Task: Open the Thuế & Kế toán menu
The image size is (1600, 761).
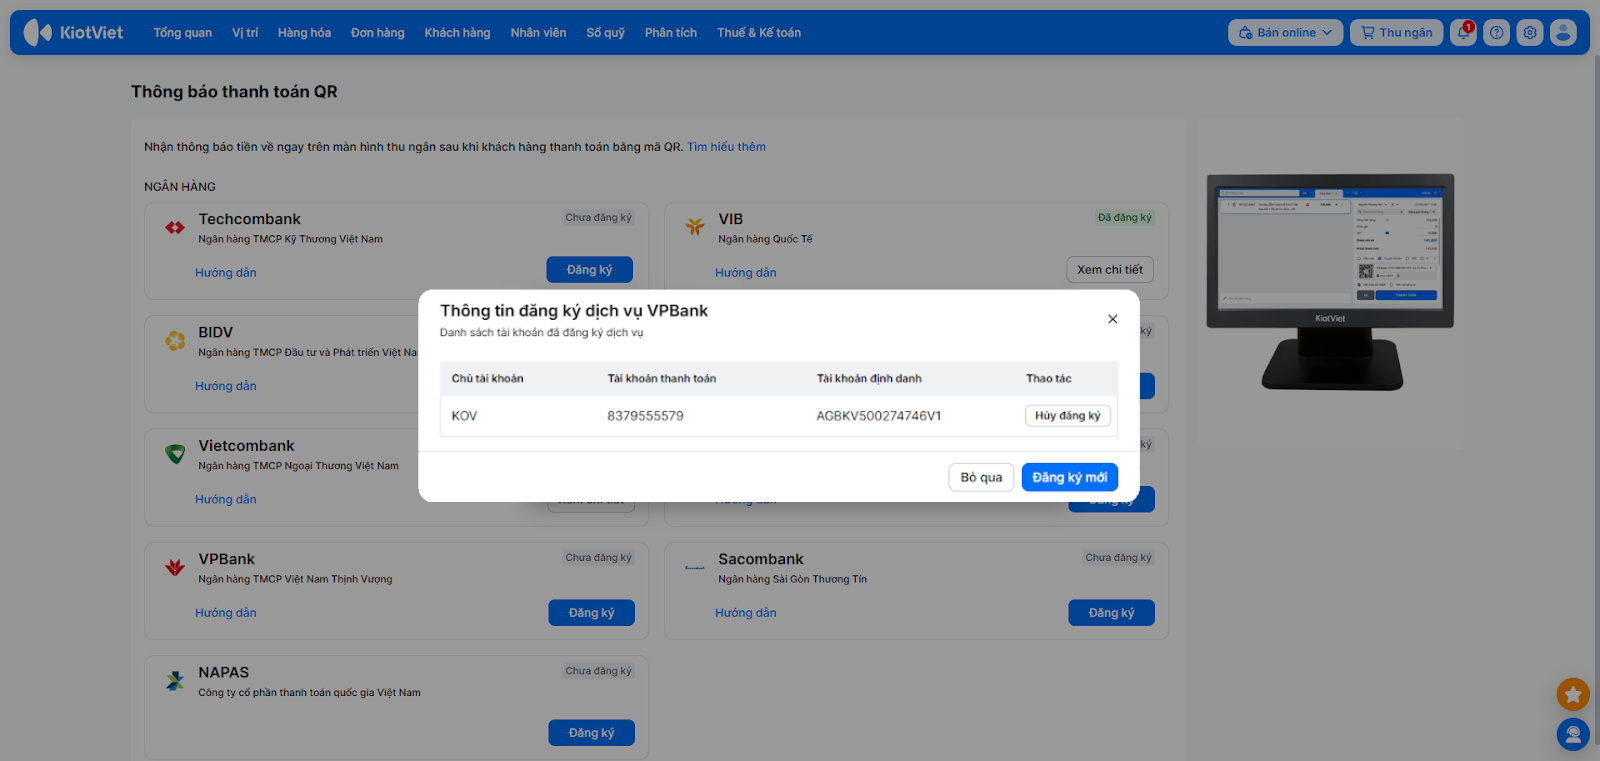Action: (759, 33)
